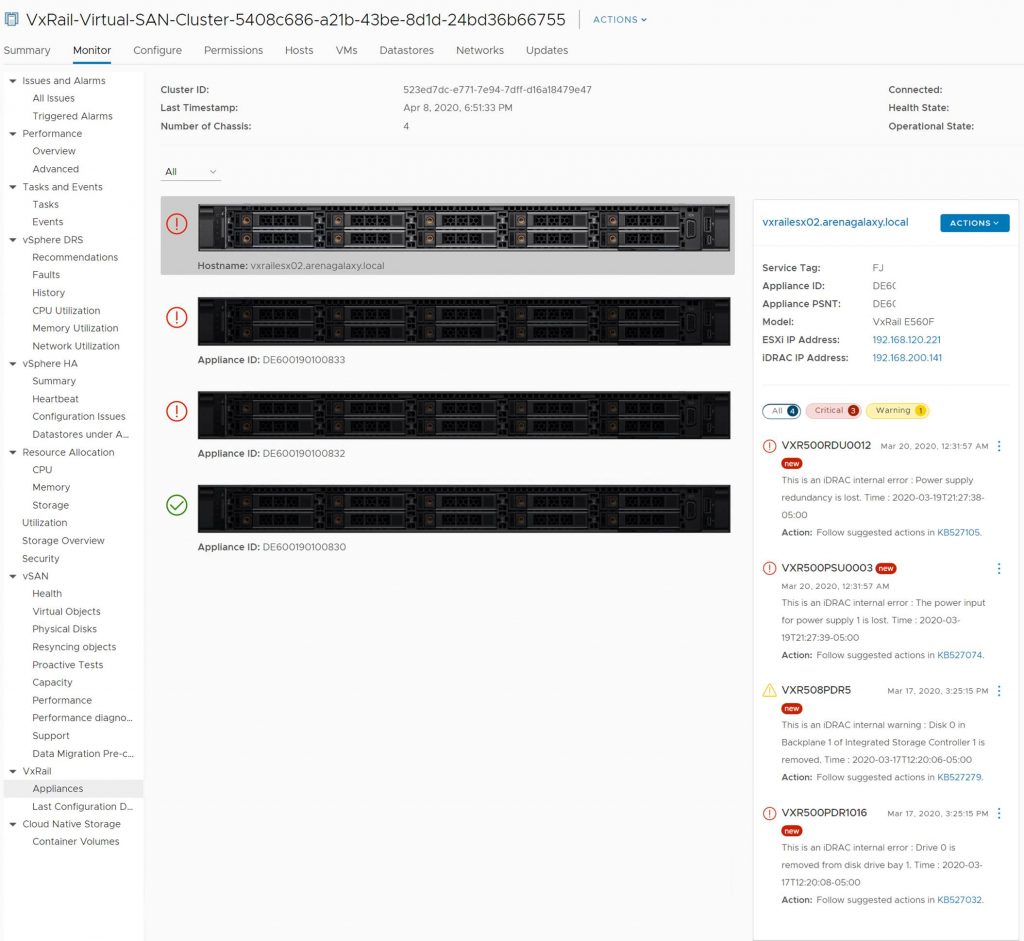Switch to Hosts tab
Viewport: 1024px width, 941px height.
click(299, 50)
